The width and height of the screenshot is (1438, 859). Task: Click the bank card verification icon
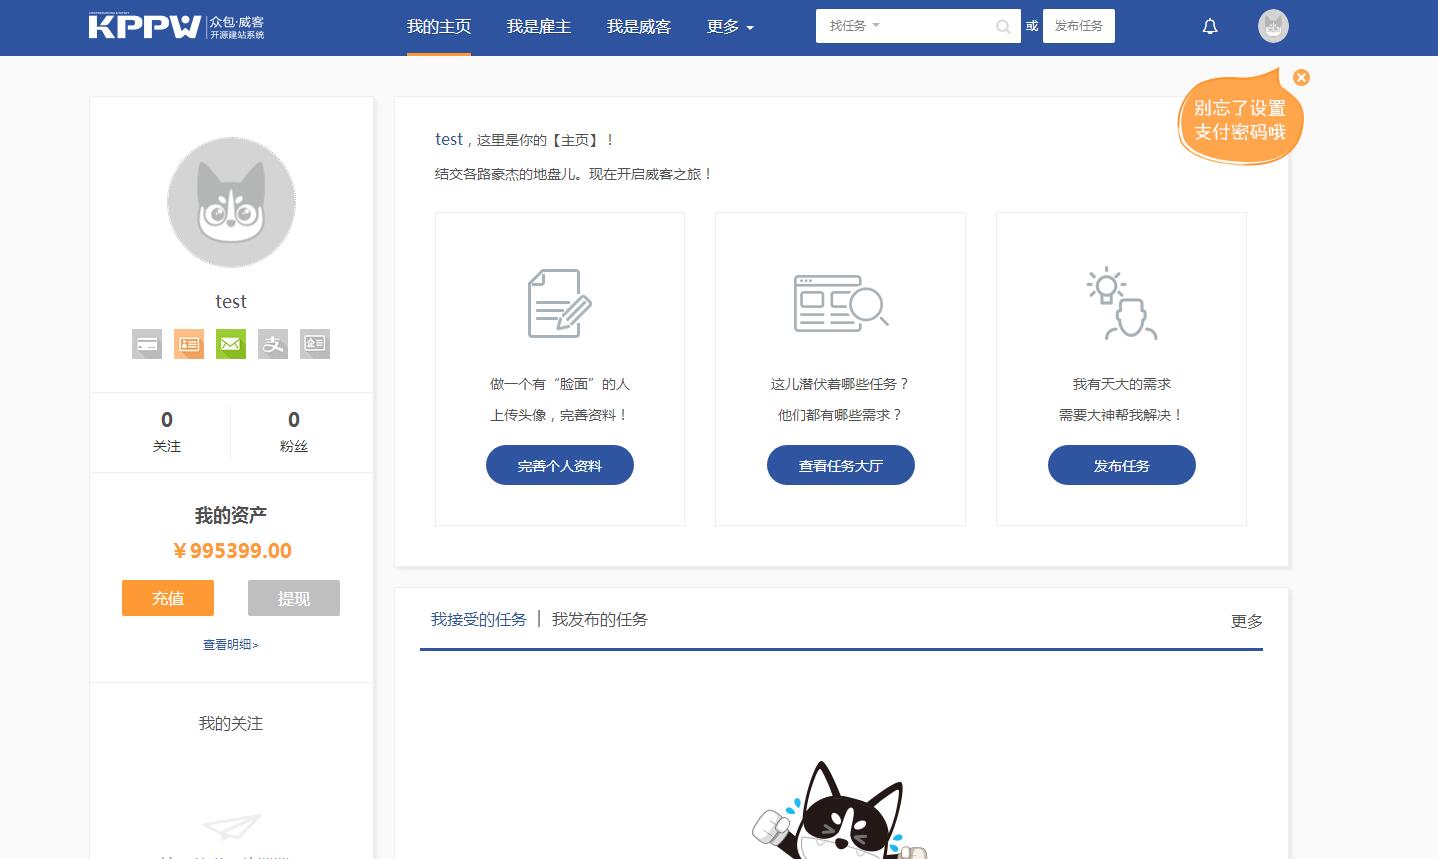tap(147, 344)
